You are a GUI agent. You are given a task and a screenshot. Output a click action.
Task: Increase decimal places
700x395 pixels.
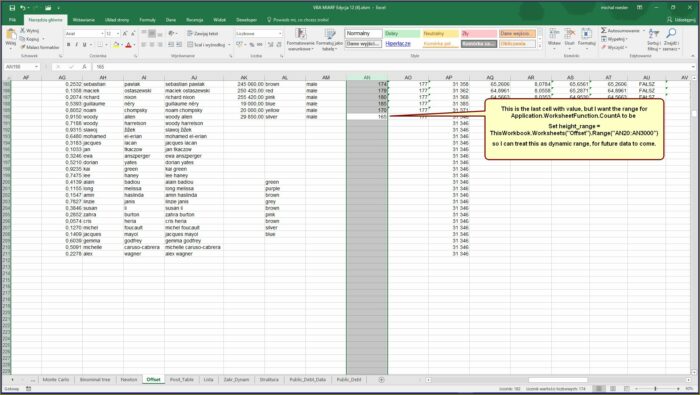click(x=270, y=45)
